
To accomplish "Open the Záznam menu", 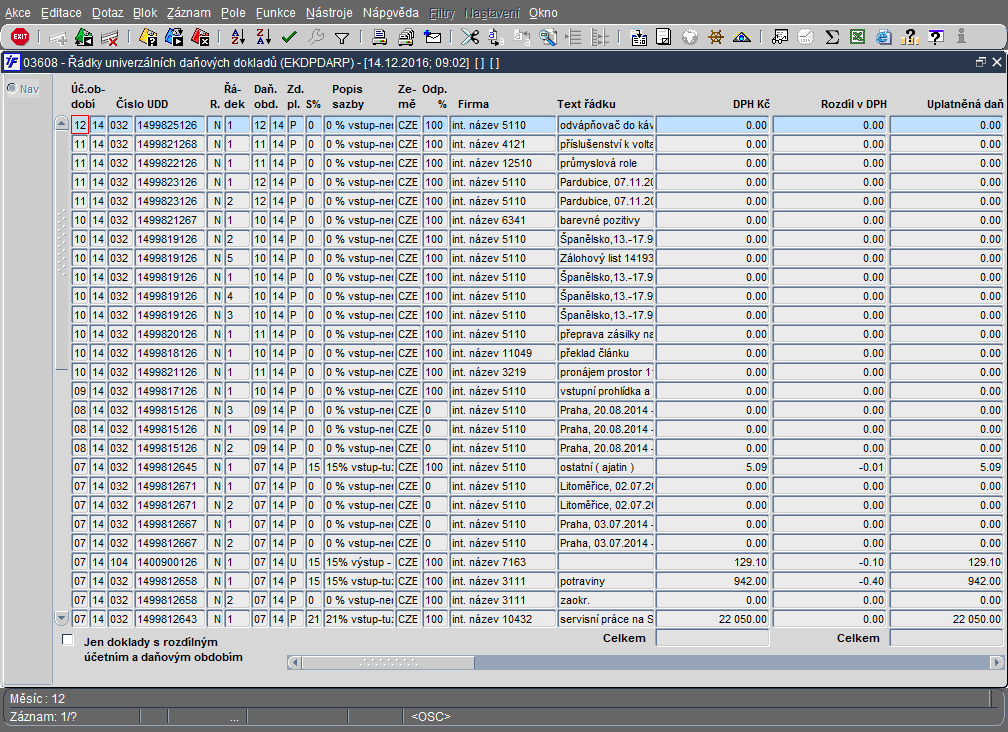I will tap(188, 13).
